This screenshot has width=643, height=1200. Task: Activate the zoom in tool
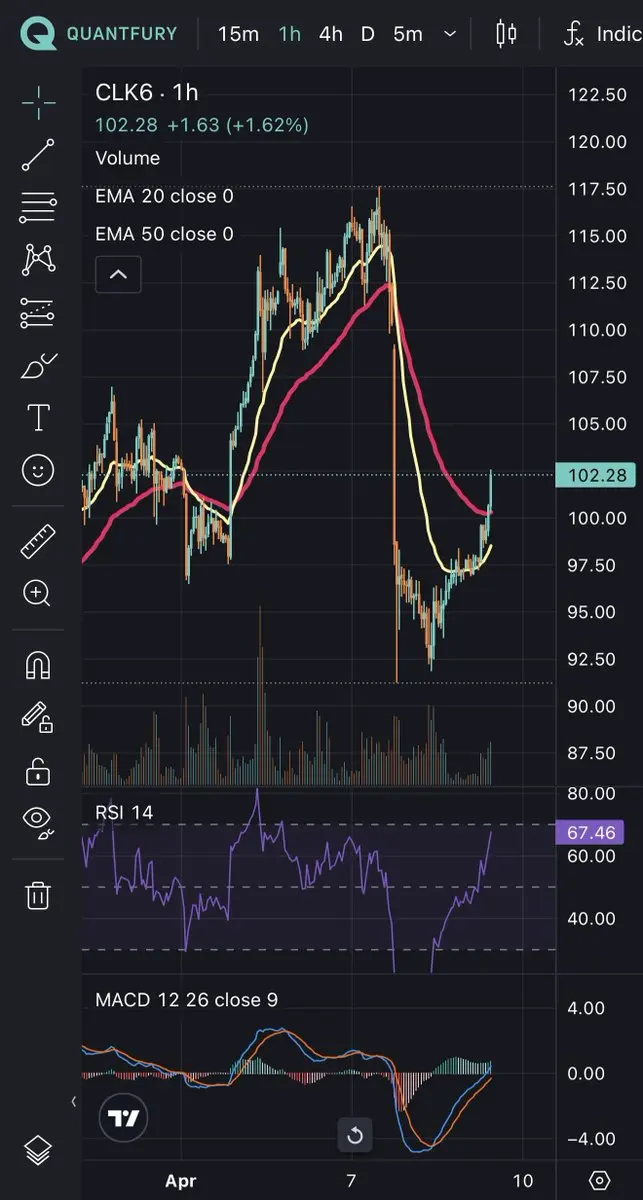(x=38, y=594)
